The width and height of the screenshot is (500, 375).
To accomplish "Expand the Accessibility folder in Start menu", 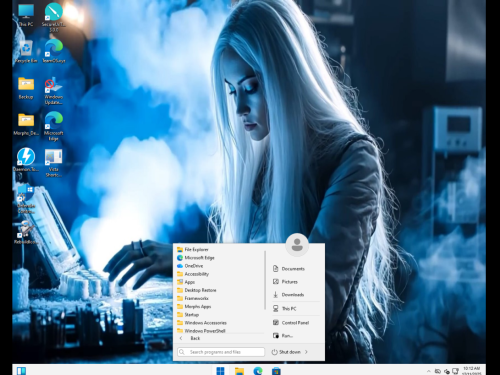I will pyautogui.click(x=196, y=274).
